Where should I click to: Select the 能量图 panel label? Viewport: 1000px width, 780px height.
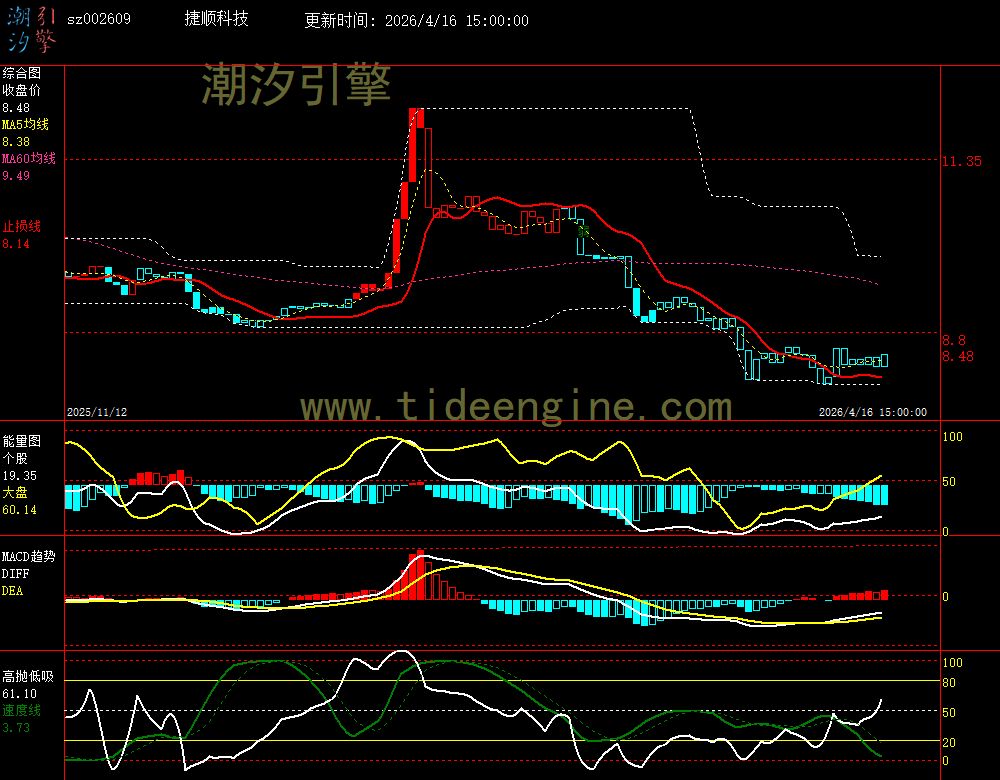point(21,441)
